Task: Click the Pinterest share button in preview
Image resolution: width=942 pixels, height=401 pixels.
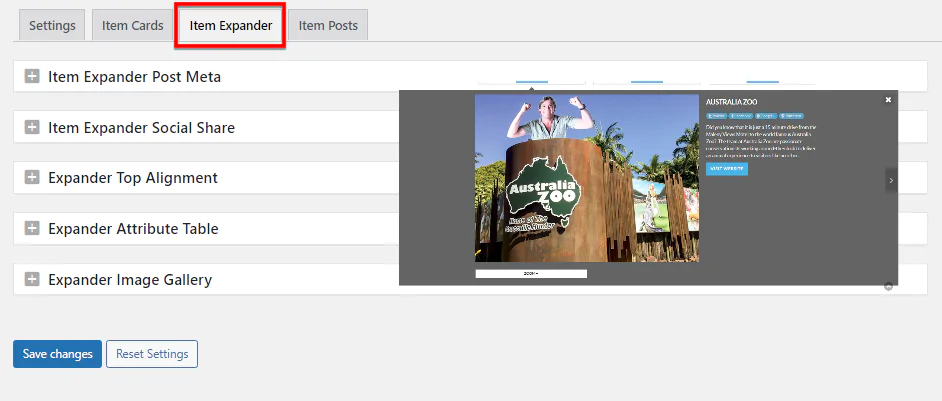Action: (792, 115)
